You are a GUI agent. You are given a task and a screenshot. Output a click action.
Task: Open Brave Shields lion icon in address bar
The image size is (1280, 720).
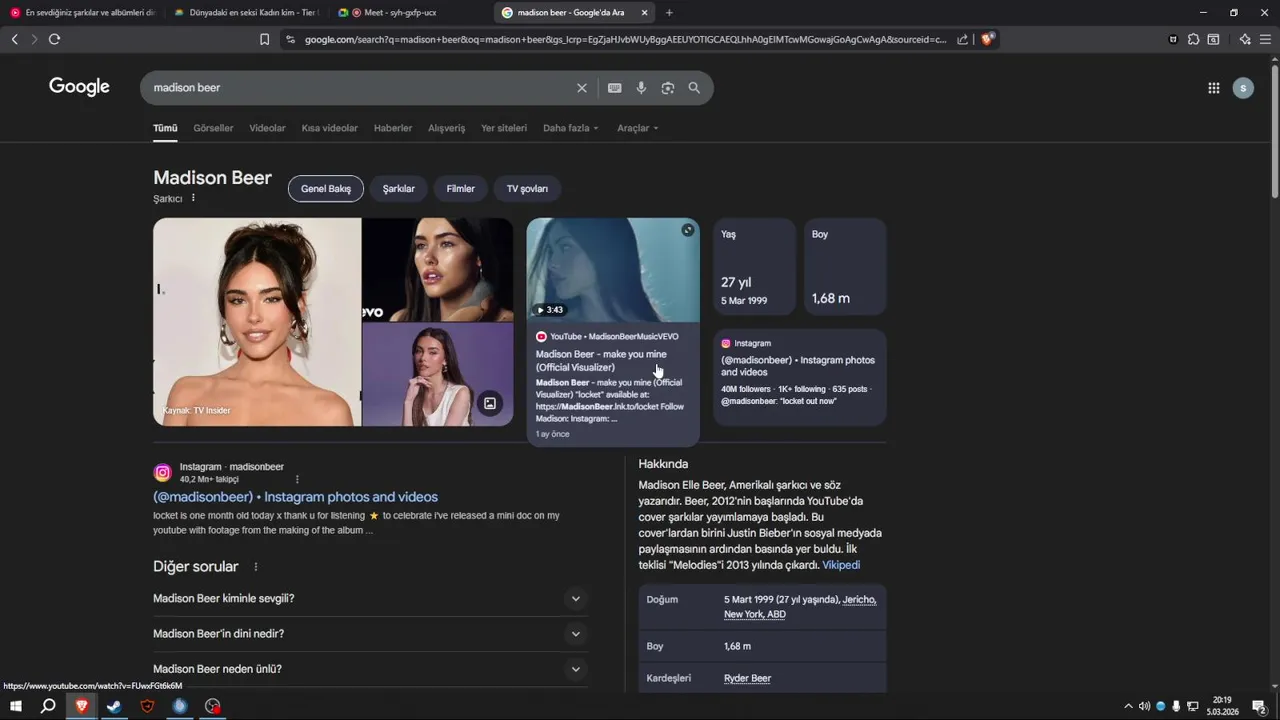[987, 39]
